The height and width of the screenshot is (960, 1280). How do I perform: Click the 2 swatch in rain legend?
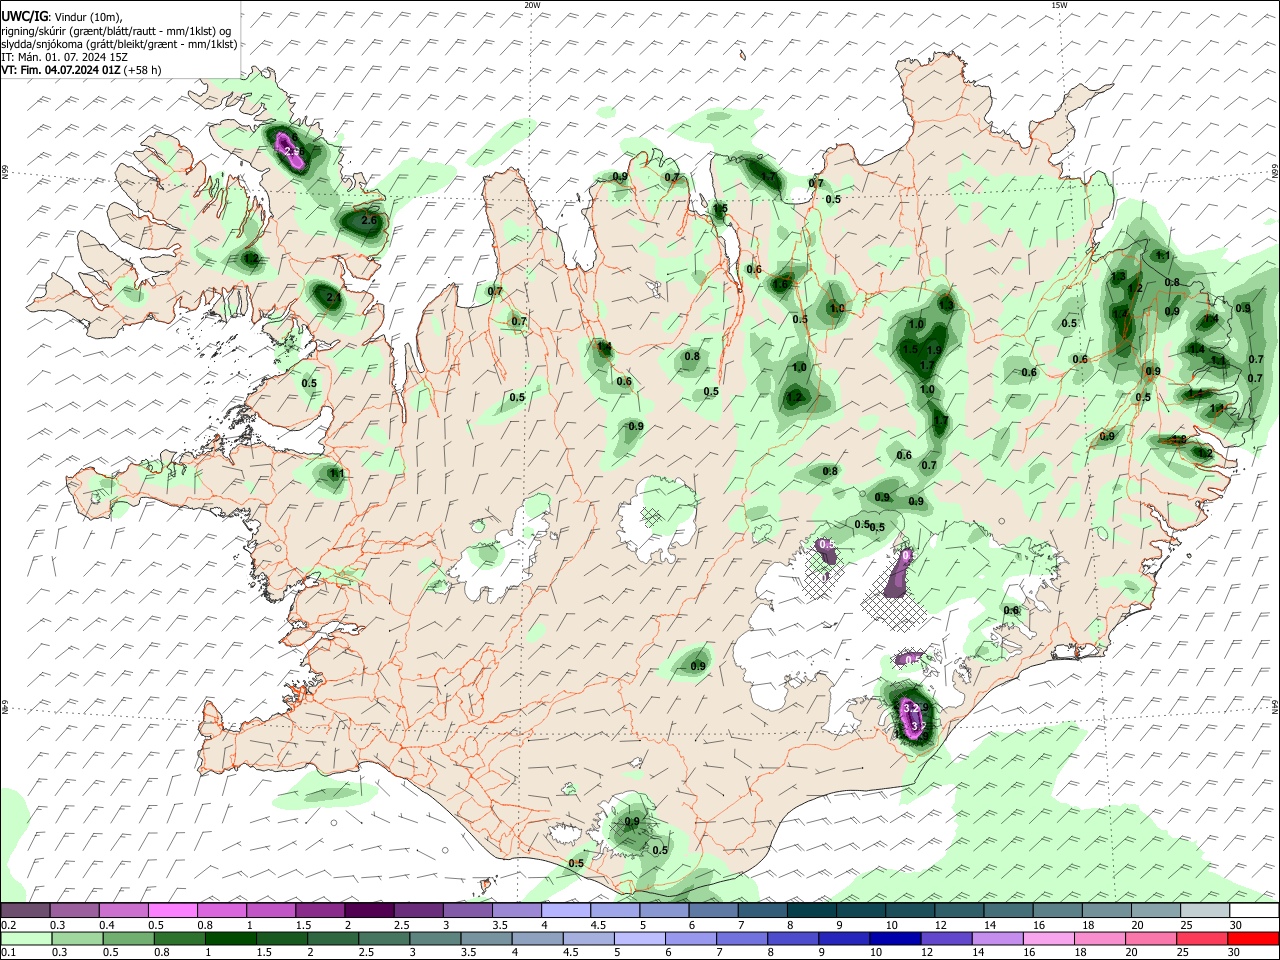point(333,939)
